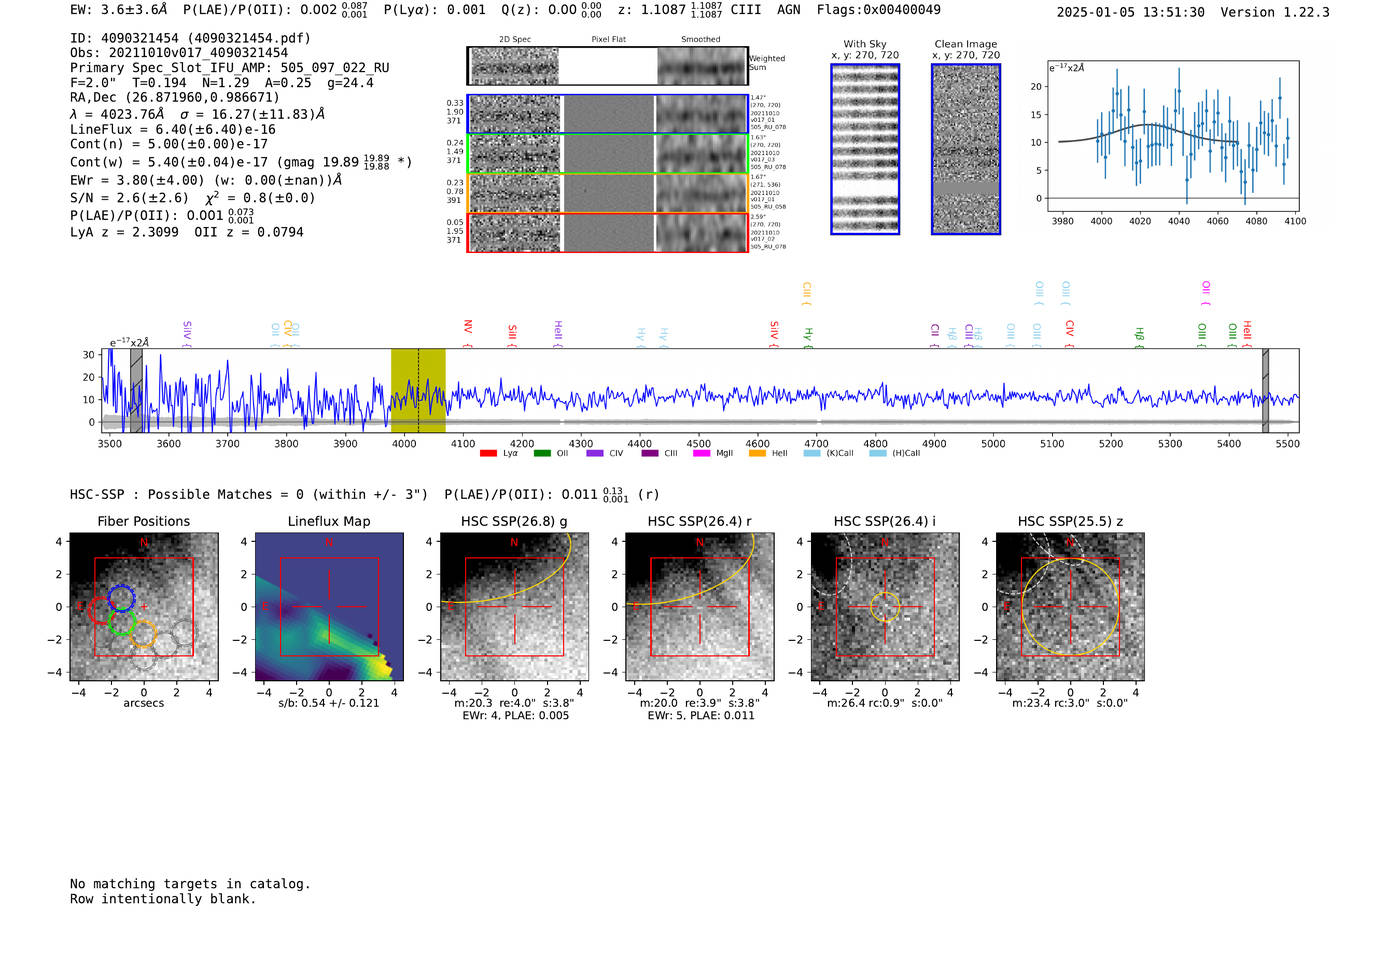Select the yellow highlighted band near 4023Å
The image size is (1400, 953).
[418, 390]
